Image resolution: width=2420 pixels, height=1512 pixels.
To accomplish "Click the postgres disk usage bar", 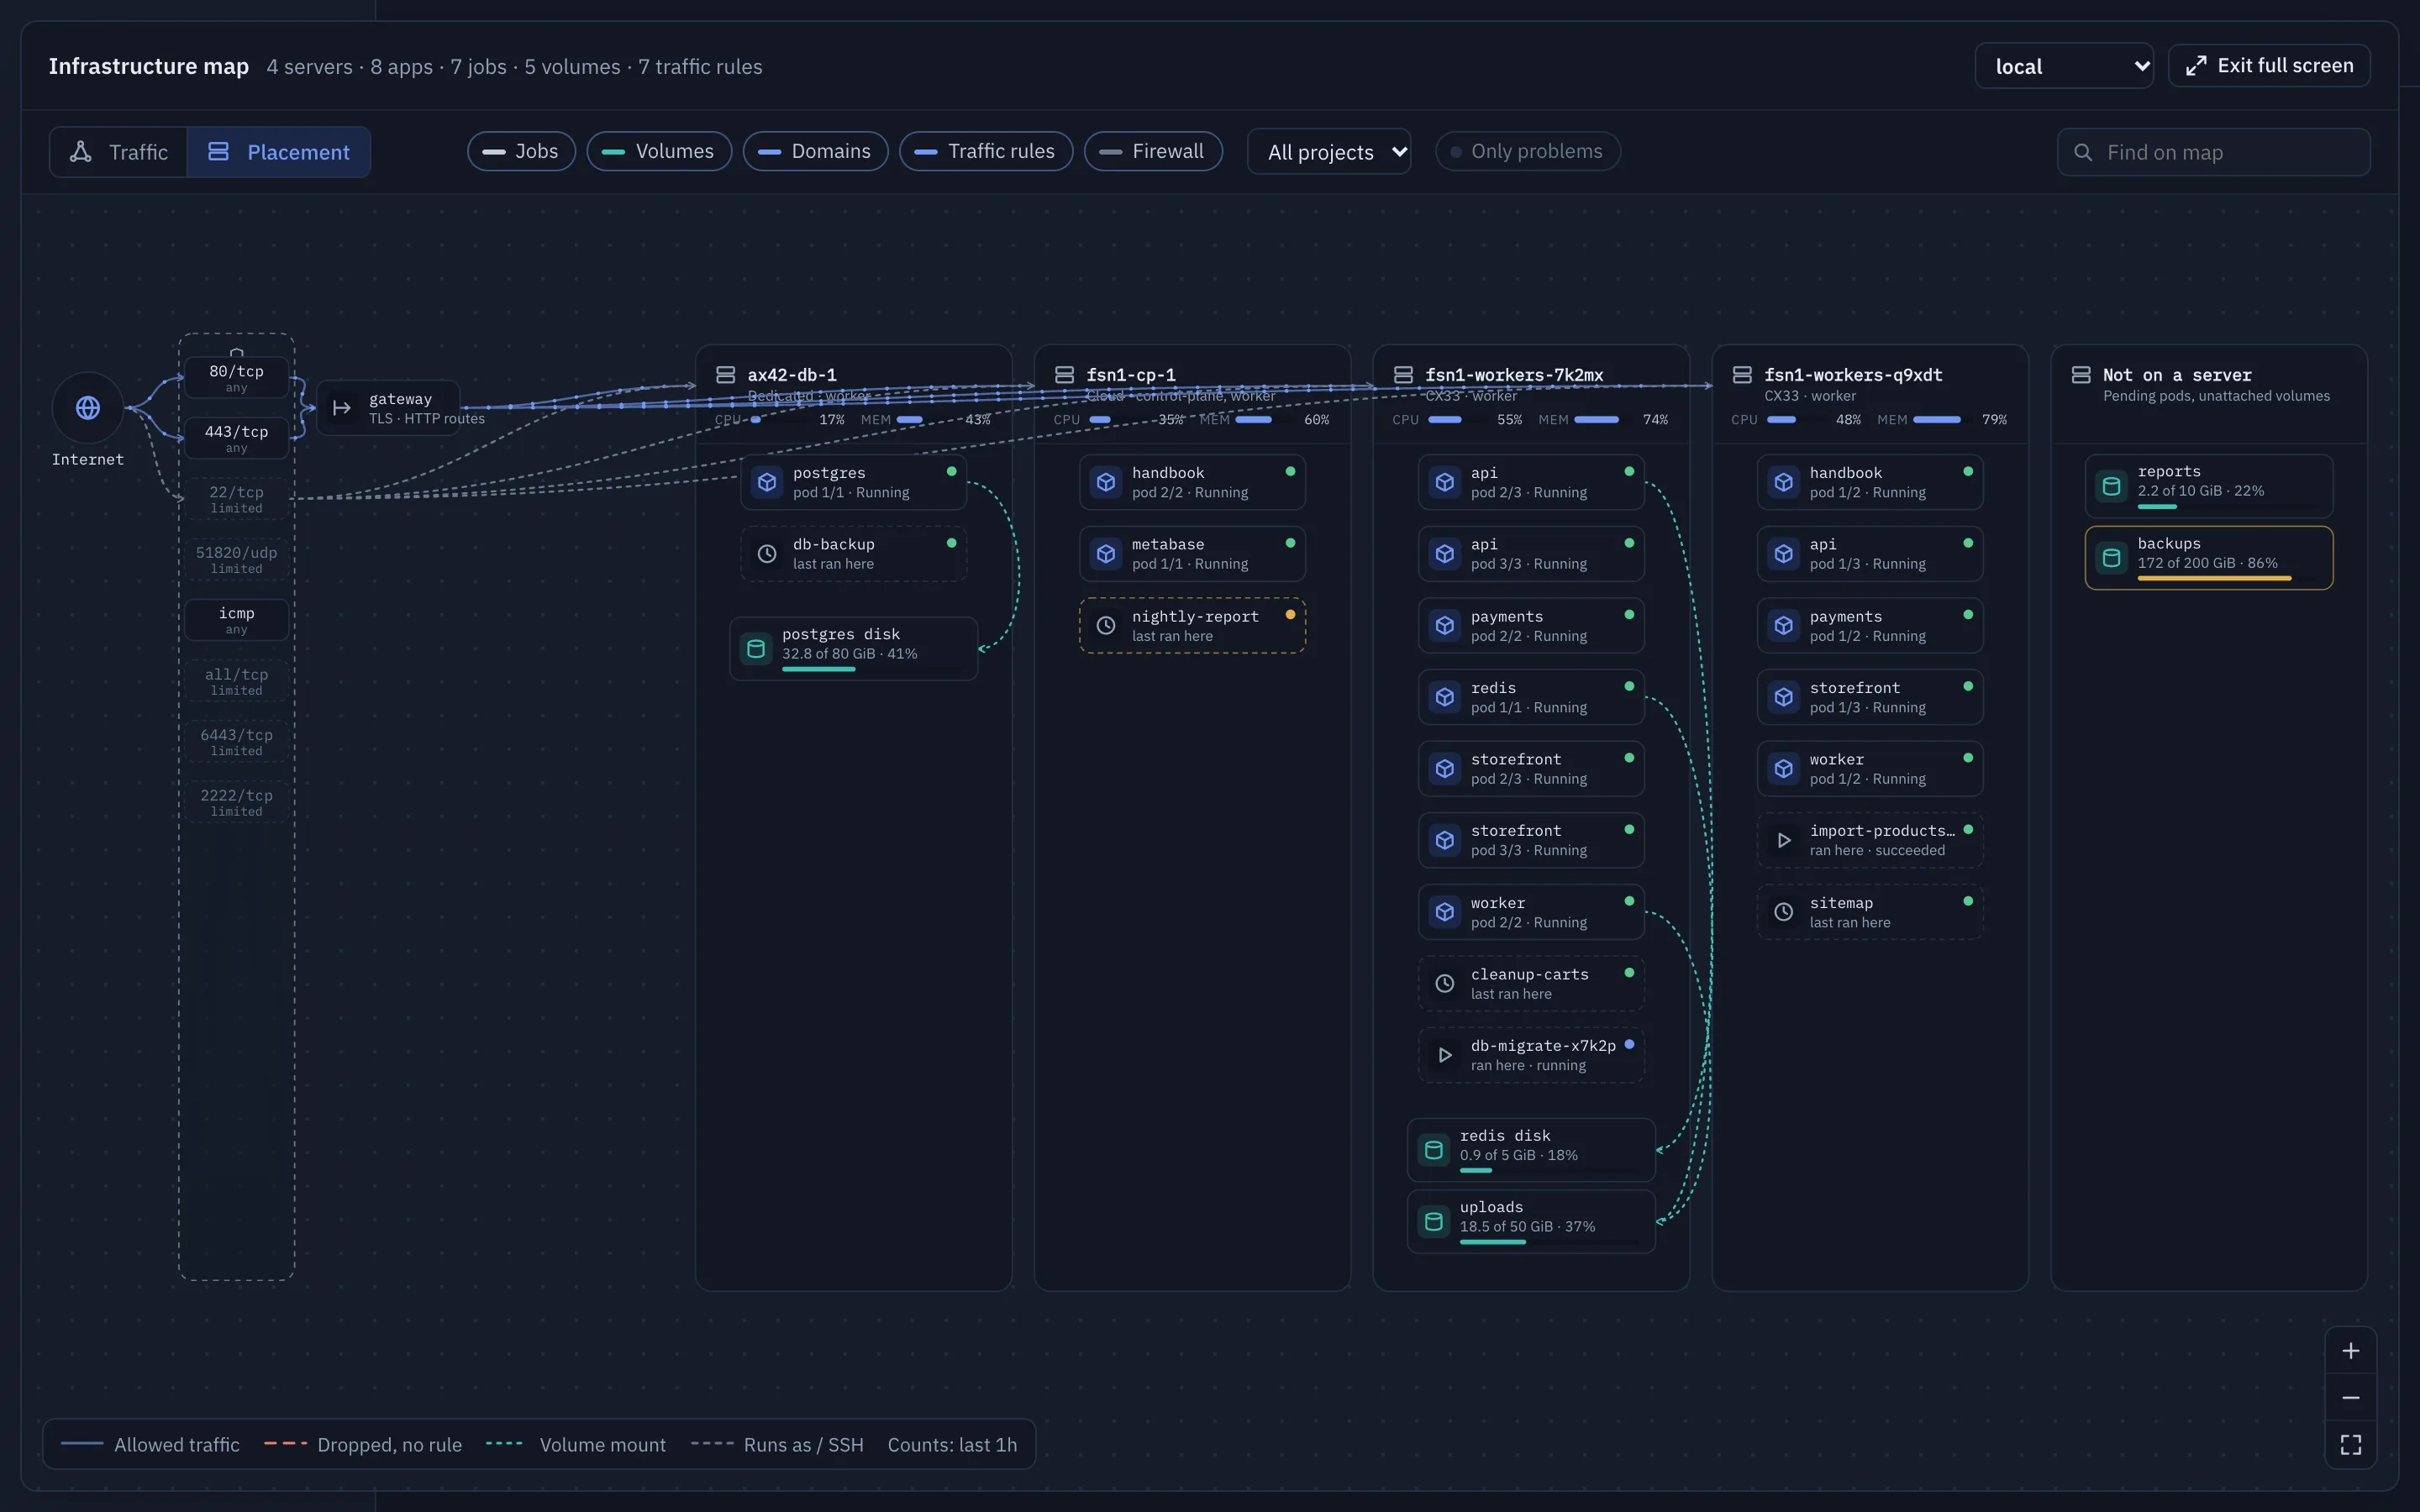I will pyautogui.click(x=874, y=669).
